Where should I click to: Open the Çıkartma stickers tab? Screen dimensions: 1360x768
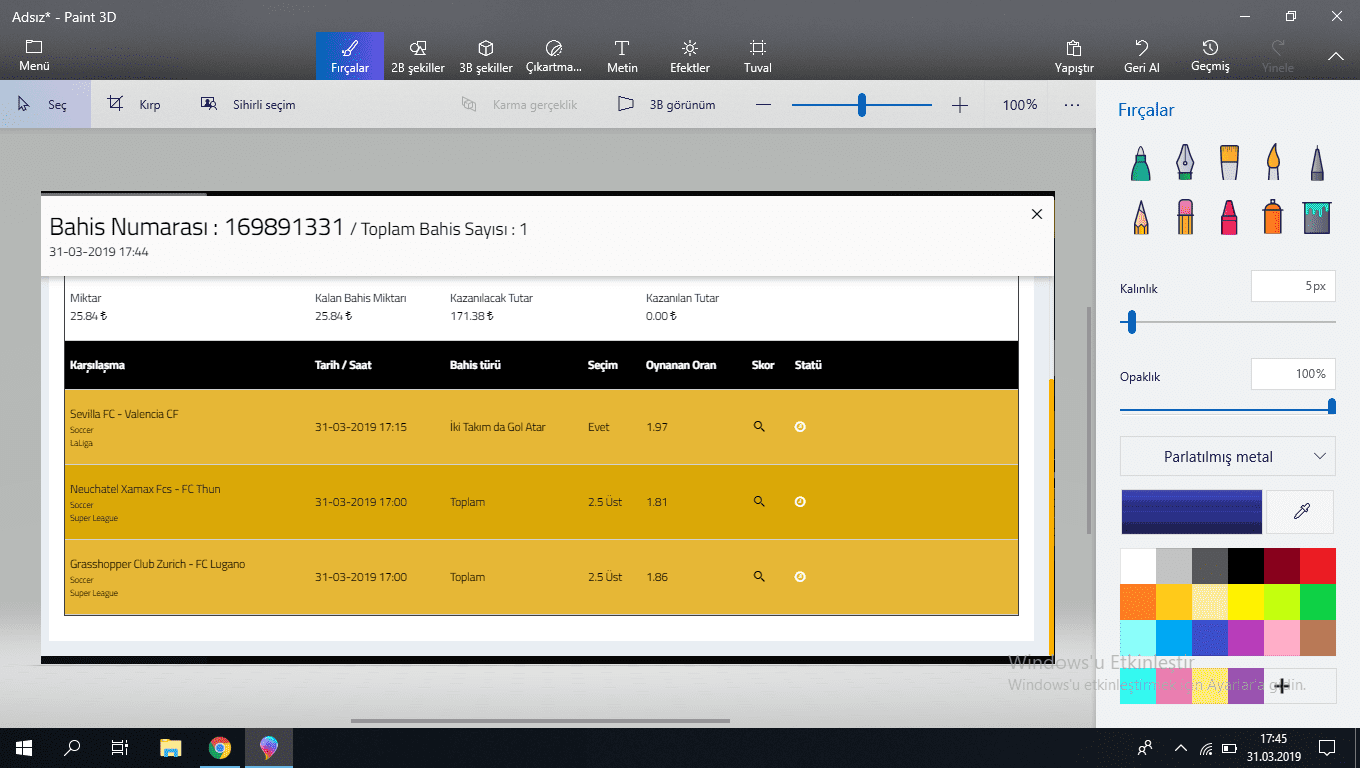(554, 56)
